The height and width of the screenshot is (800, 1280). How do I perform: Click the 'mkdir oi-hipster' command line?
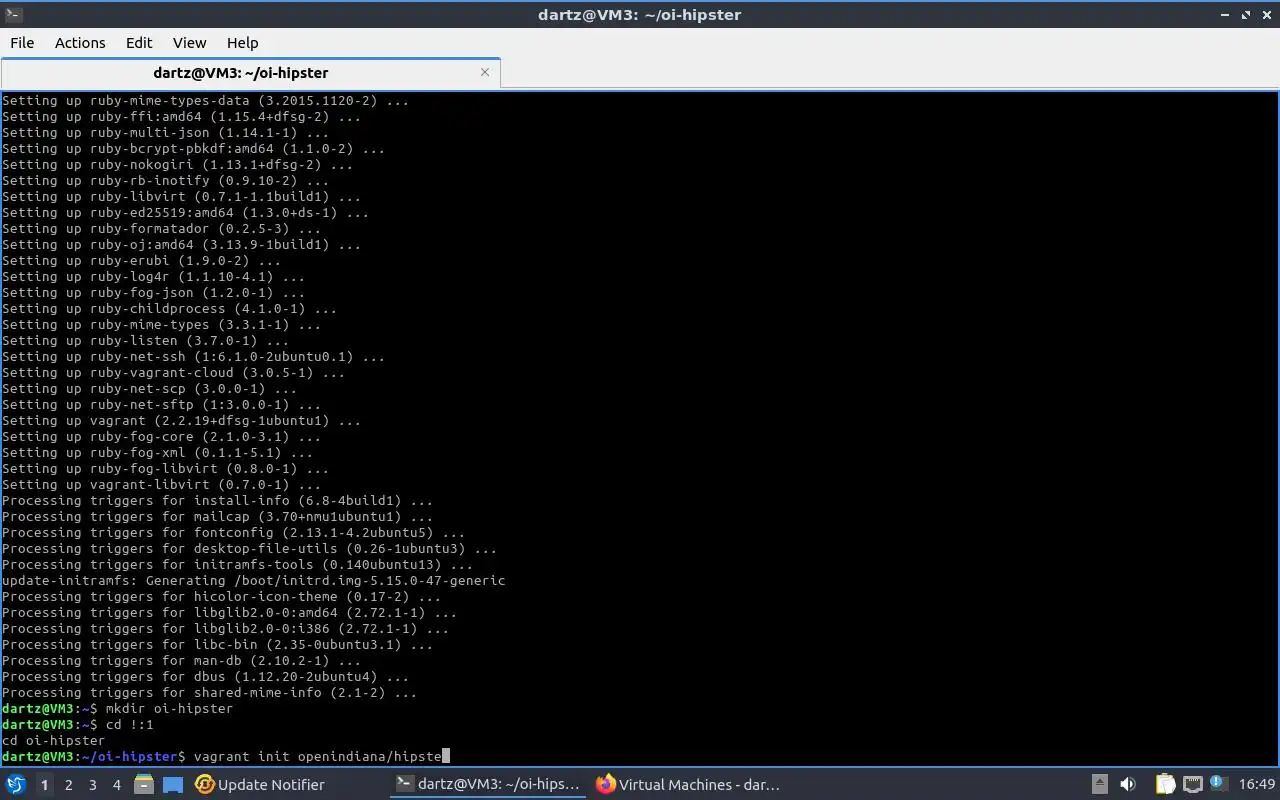[117, 708]
